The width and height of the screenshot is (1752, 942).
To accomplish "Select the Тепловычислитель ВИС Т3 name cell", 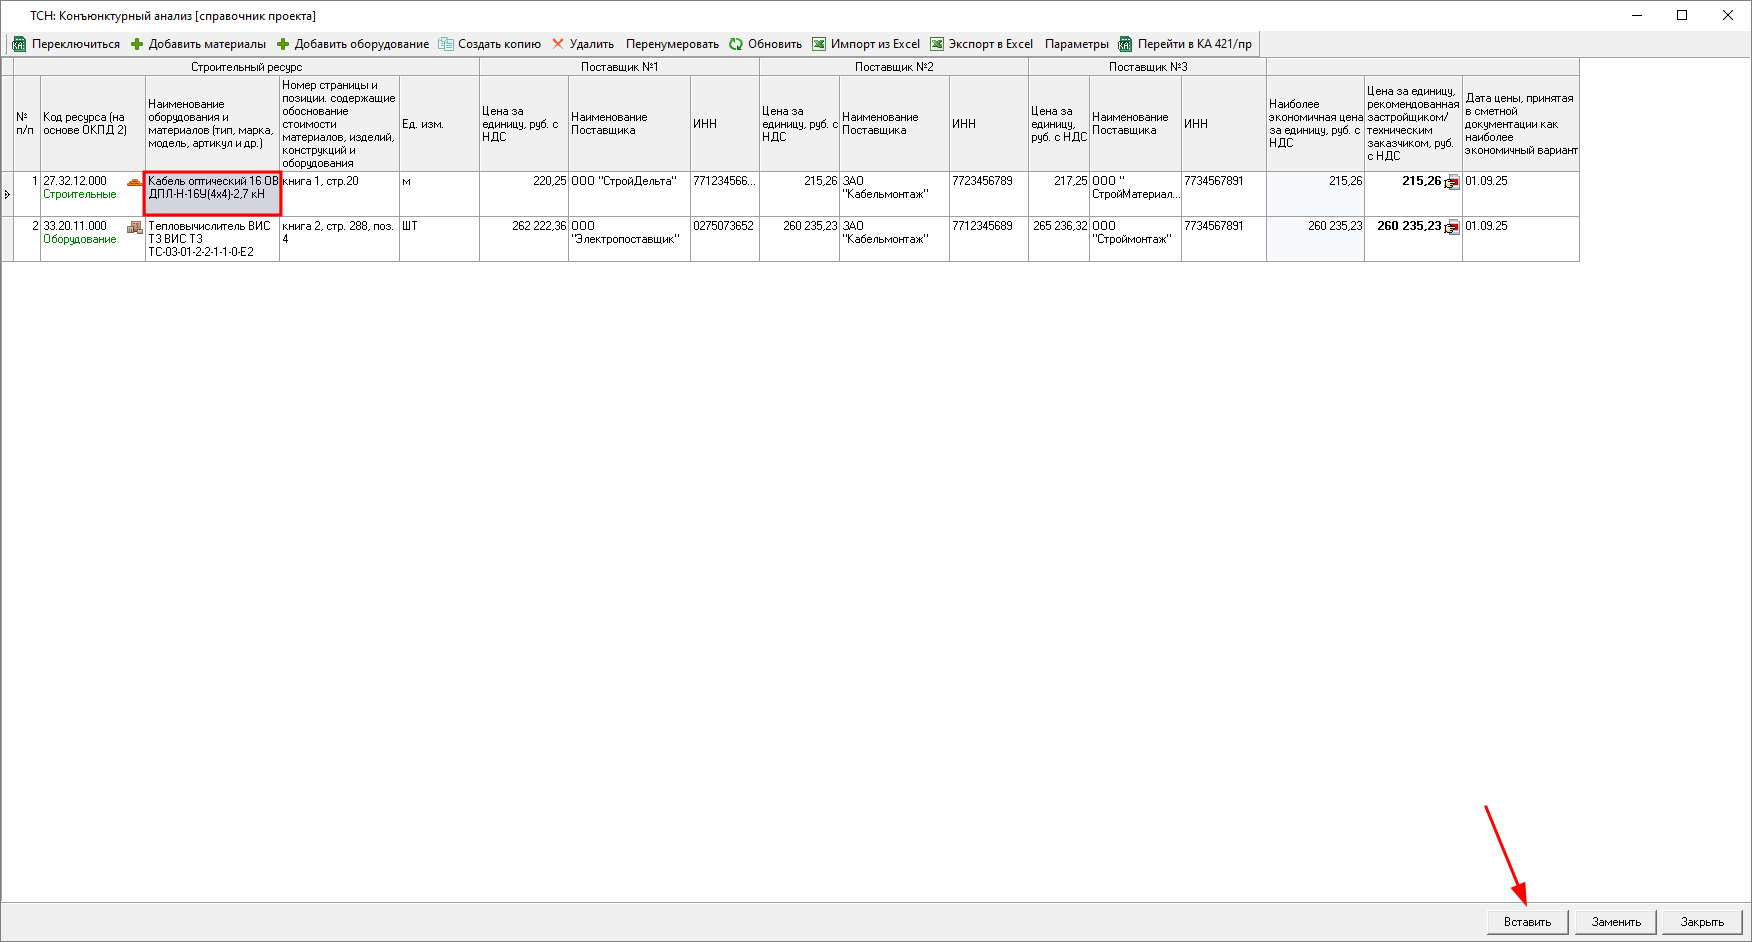I will pyautogui.click(x=211, y=239).
